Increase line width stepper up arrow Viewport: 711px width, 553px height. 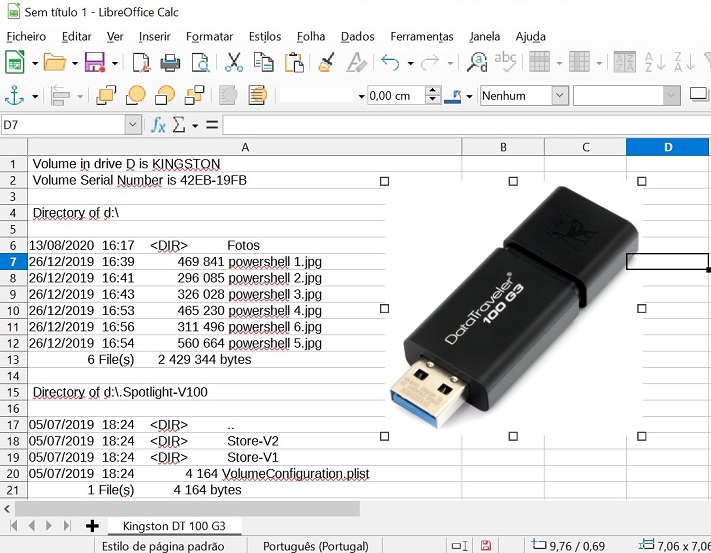(433, 91)
